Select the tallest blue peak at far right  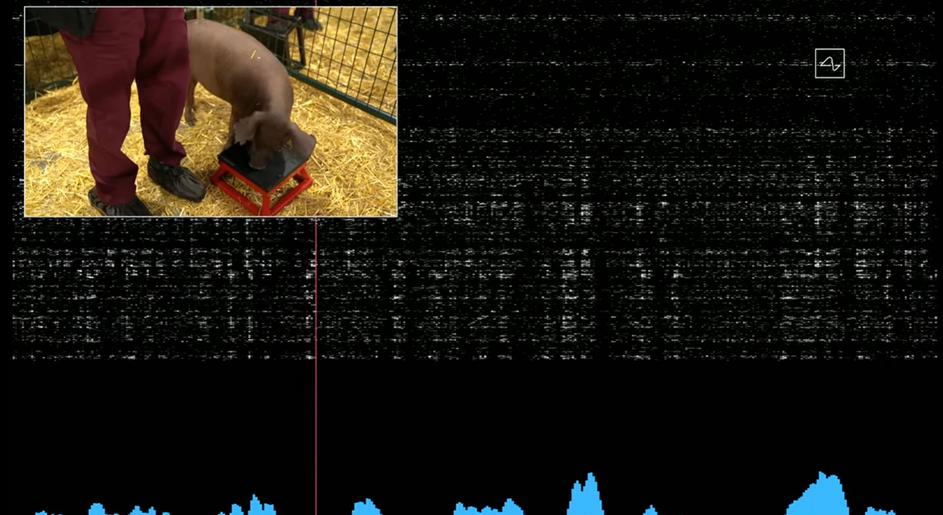coord(823,494)
